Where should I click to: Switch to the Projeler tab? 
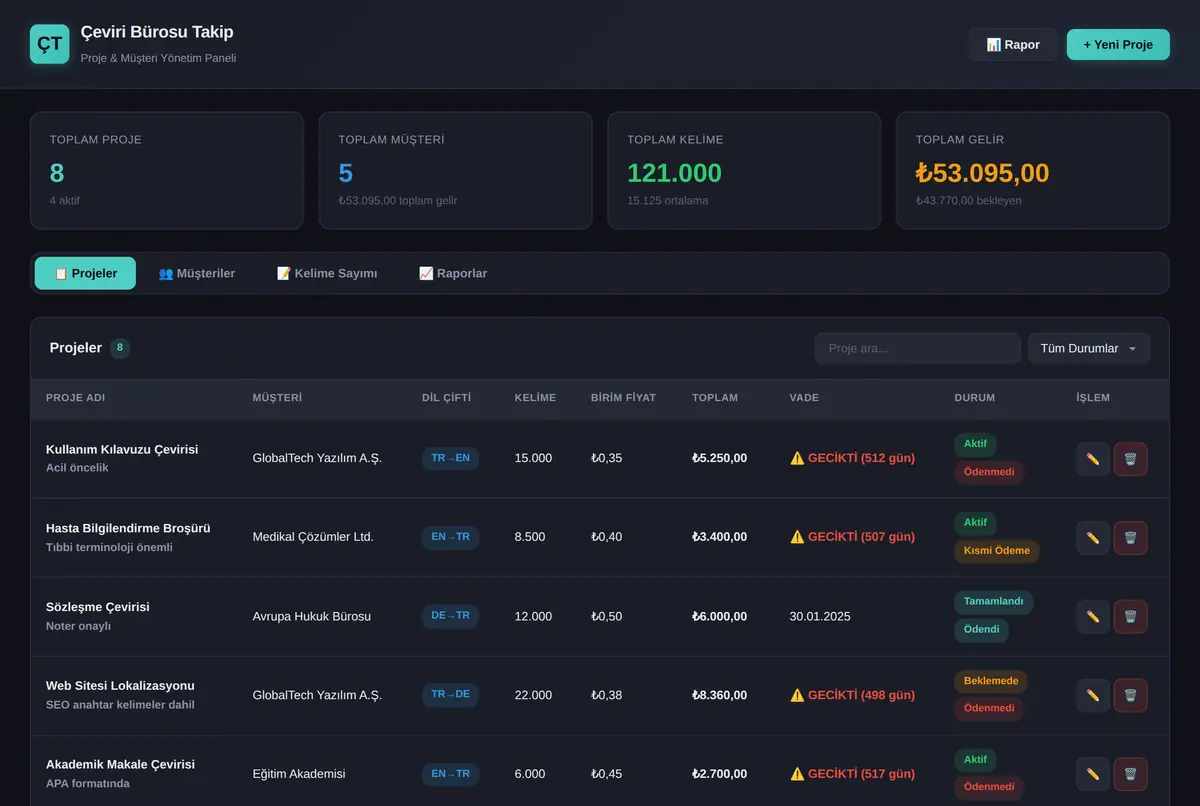(85, 273)
